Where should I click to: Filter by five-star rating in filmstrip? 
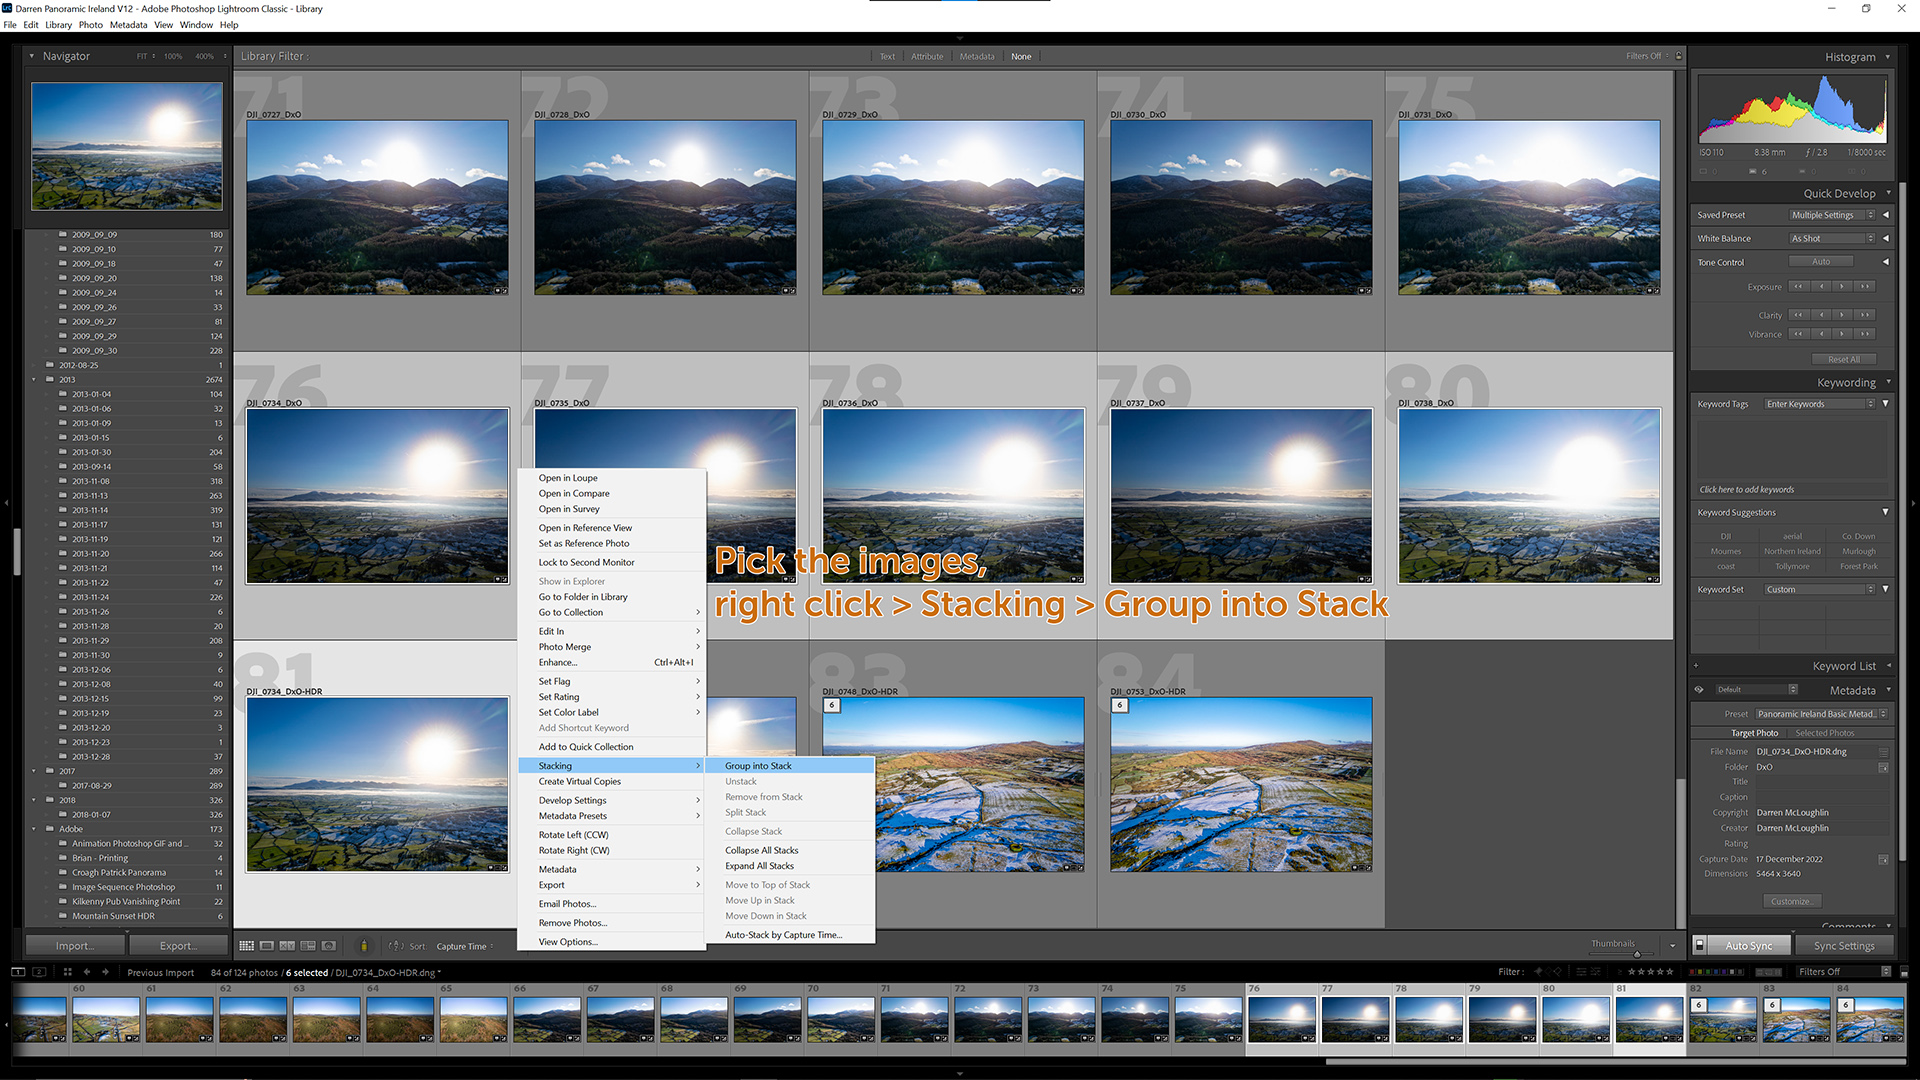1669,972
